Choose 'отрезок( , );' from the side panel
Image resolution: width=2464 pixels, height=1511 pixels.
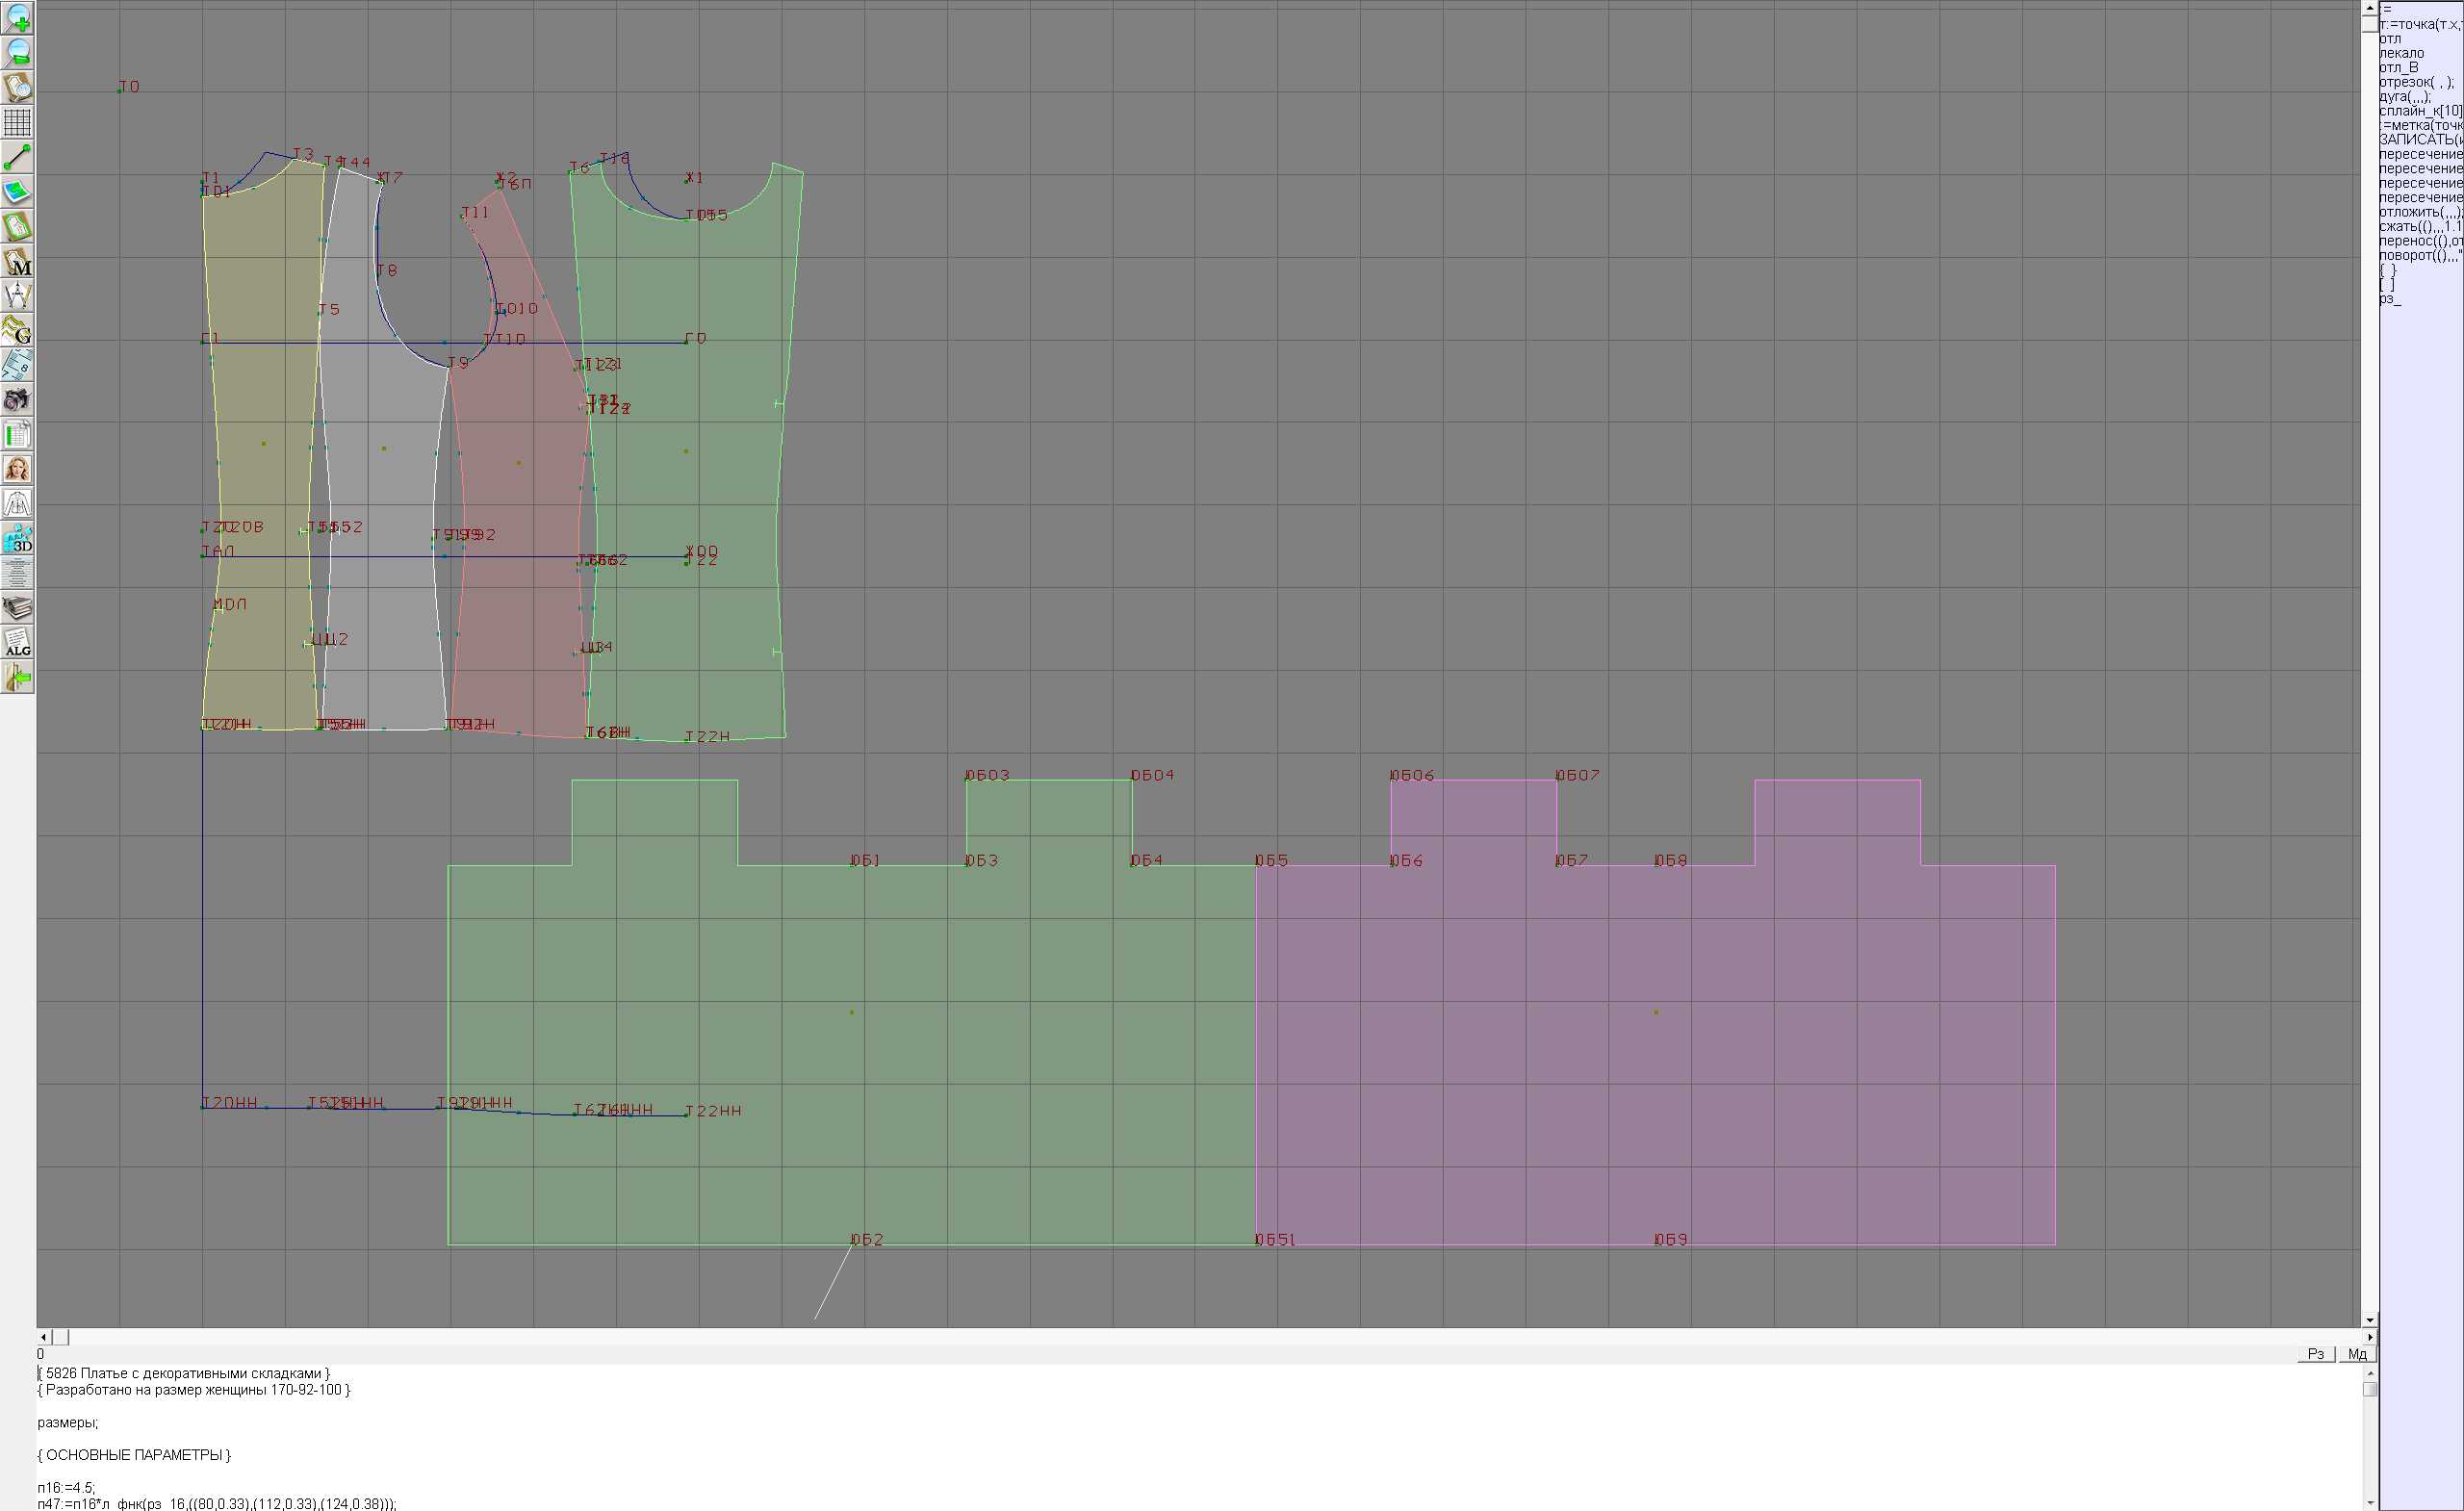[x=2416, y=82]
